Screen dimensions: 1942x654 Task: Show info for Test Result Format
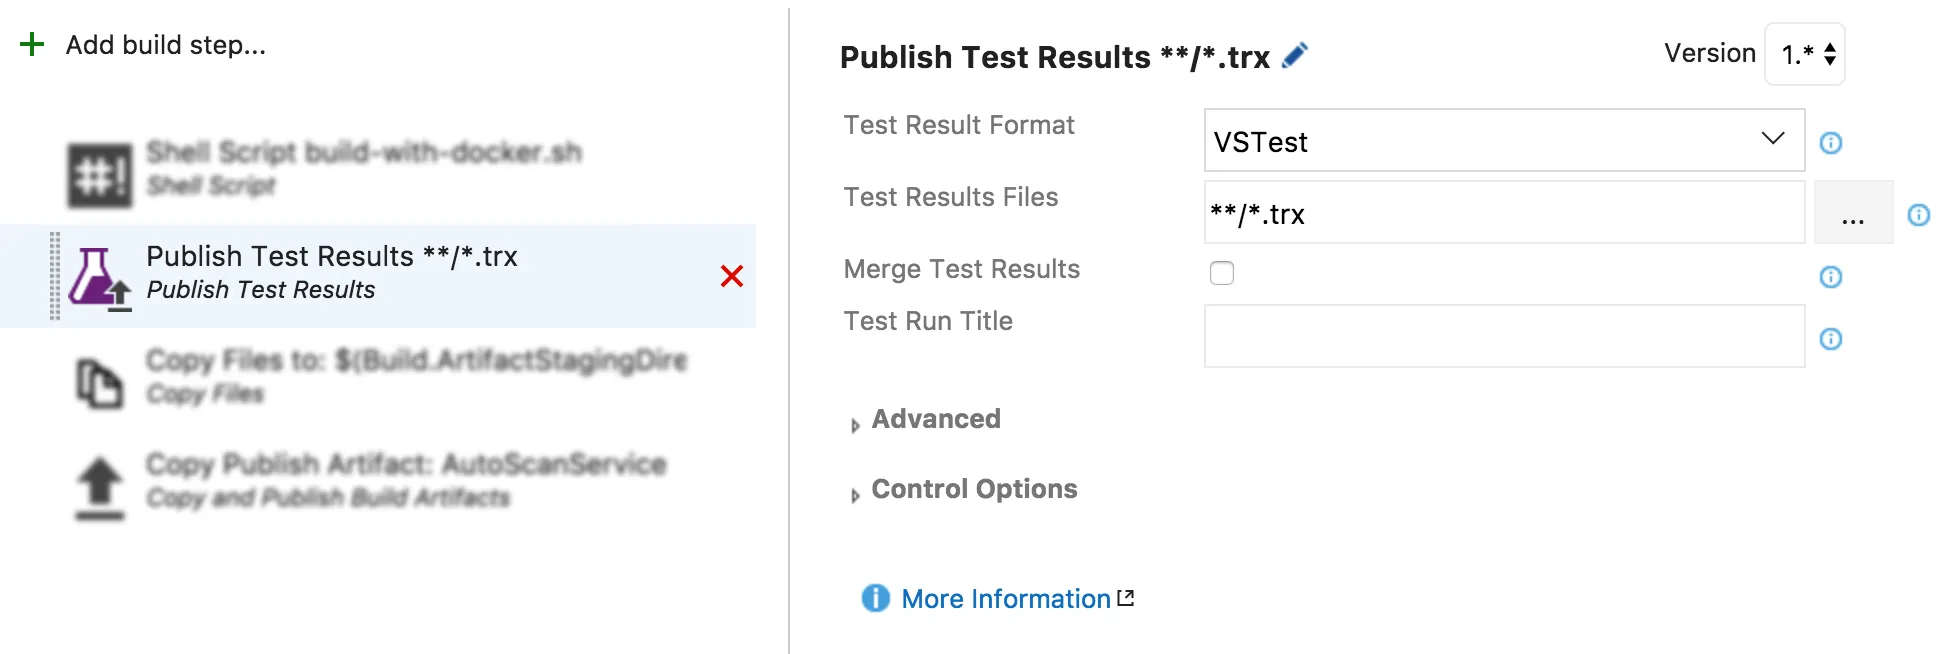point(1831,143)
